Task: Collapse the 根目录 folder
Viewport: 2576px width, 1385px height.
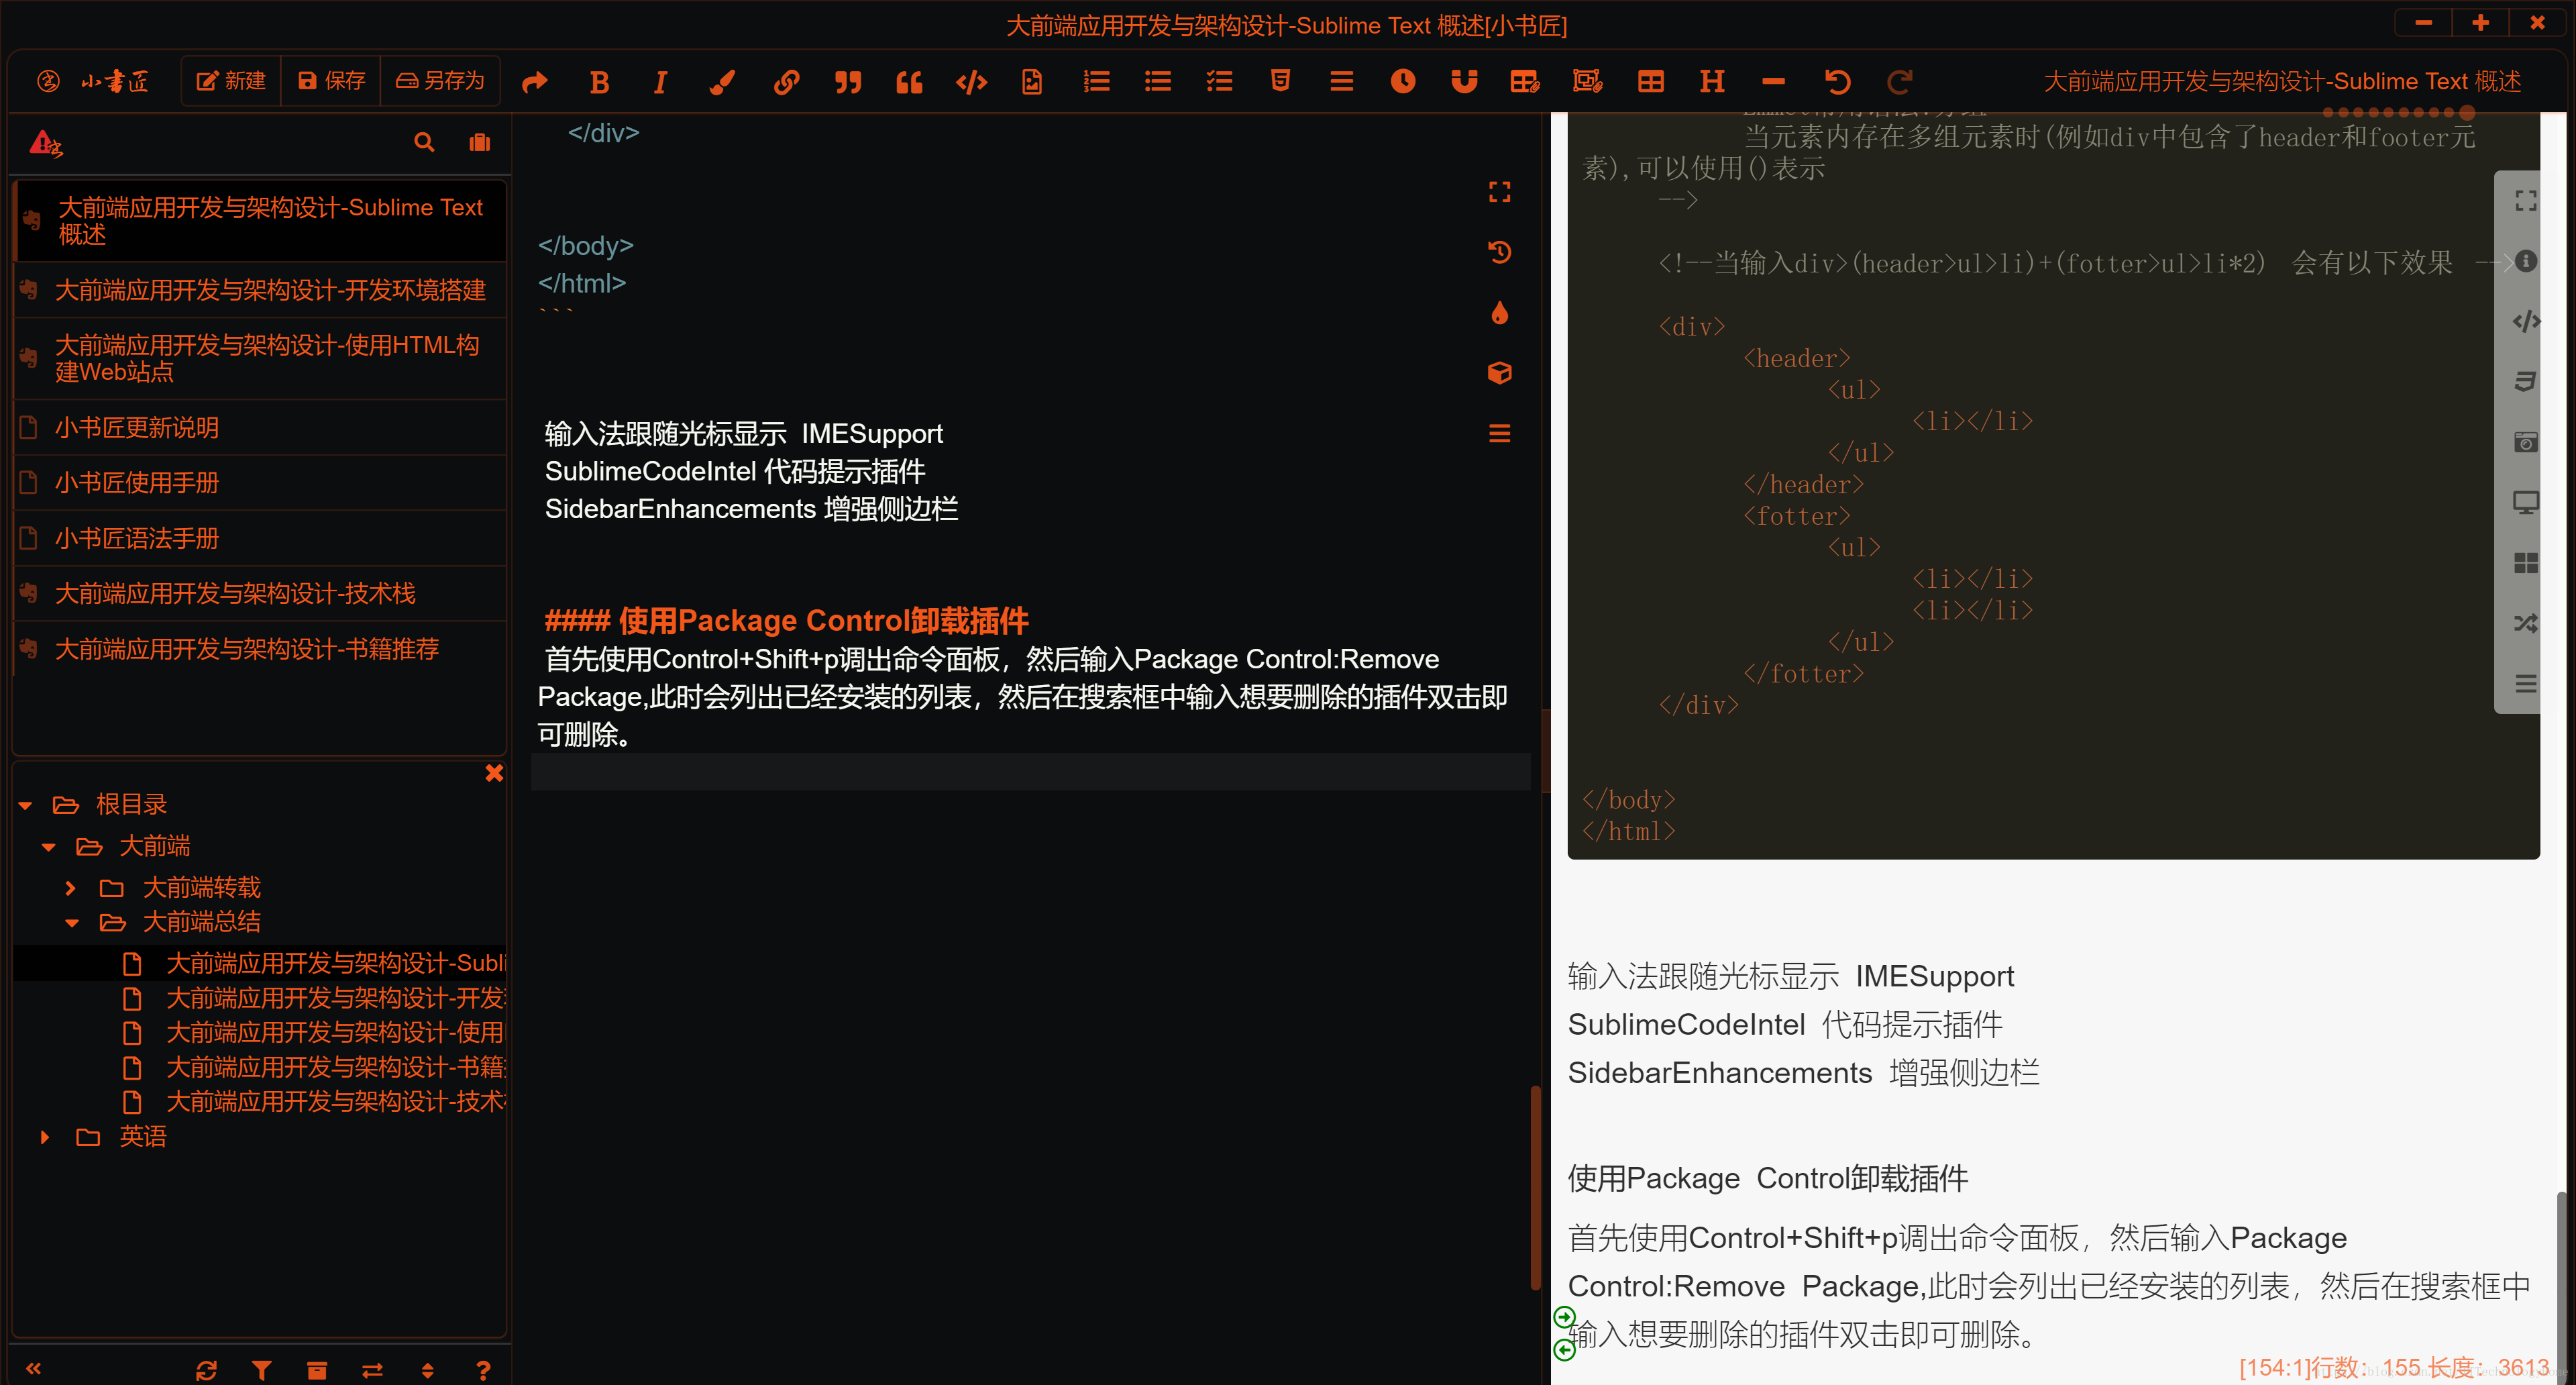Action: (26, 805)
